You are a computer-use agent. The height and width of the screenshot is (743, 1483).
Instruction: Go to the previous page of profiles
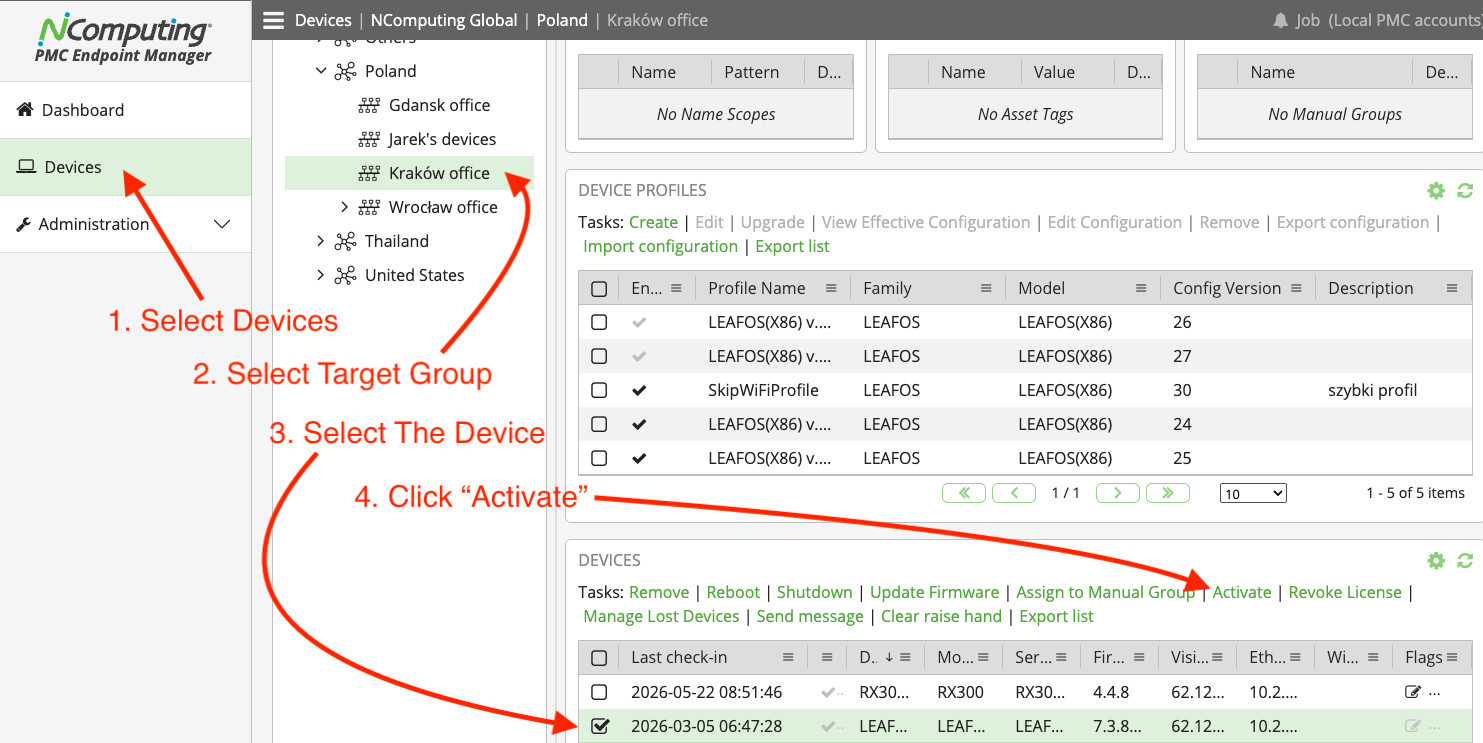tap(1015, 493)
